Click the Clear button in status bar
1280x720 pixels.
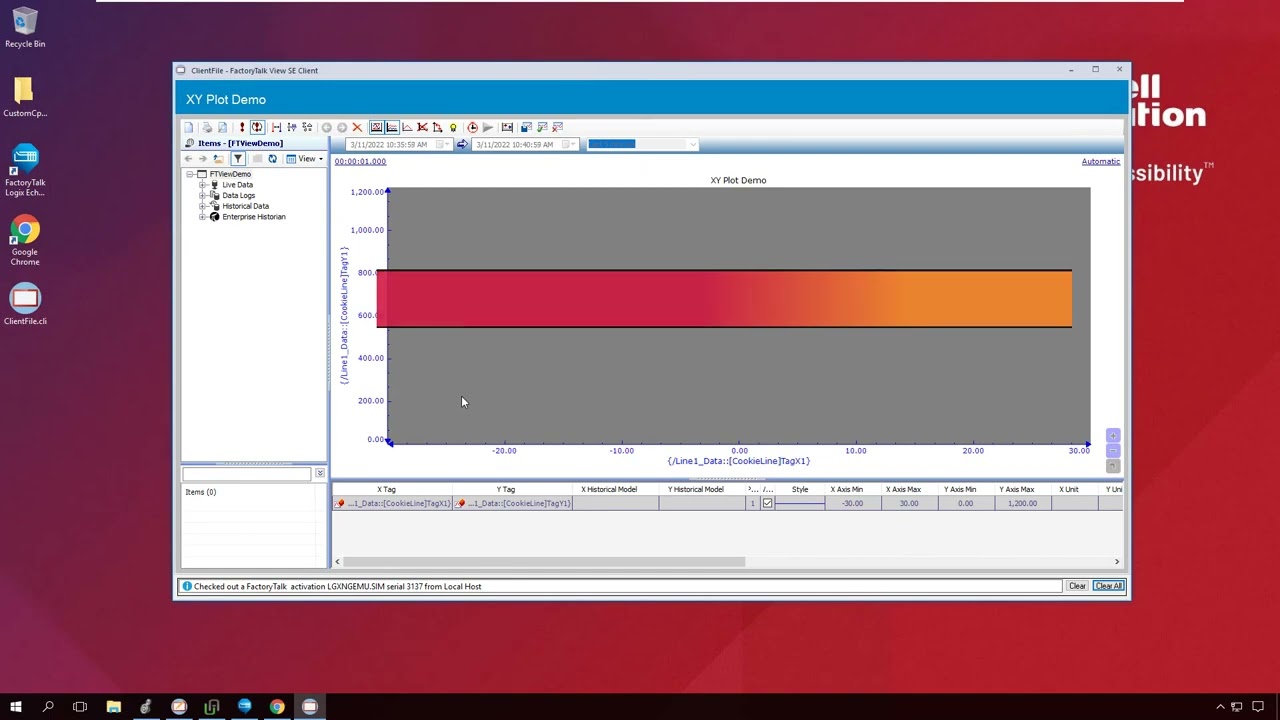point(1077,586)
